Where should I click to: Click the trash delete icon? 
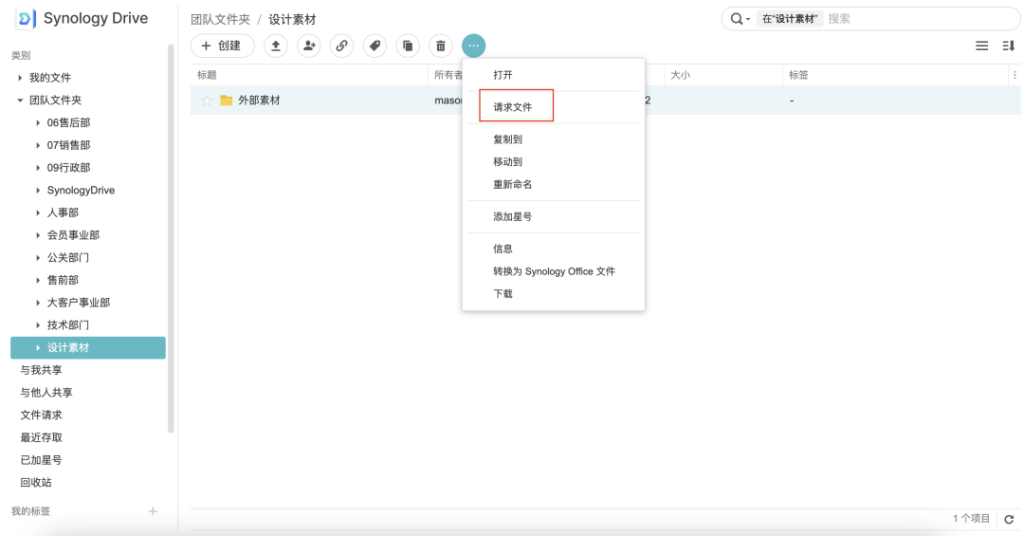point(440,46)
